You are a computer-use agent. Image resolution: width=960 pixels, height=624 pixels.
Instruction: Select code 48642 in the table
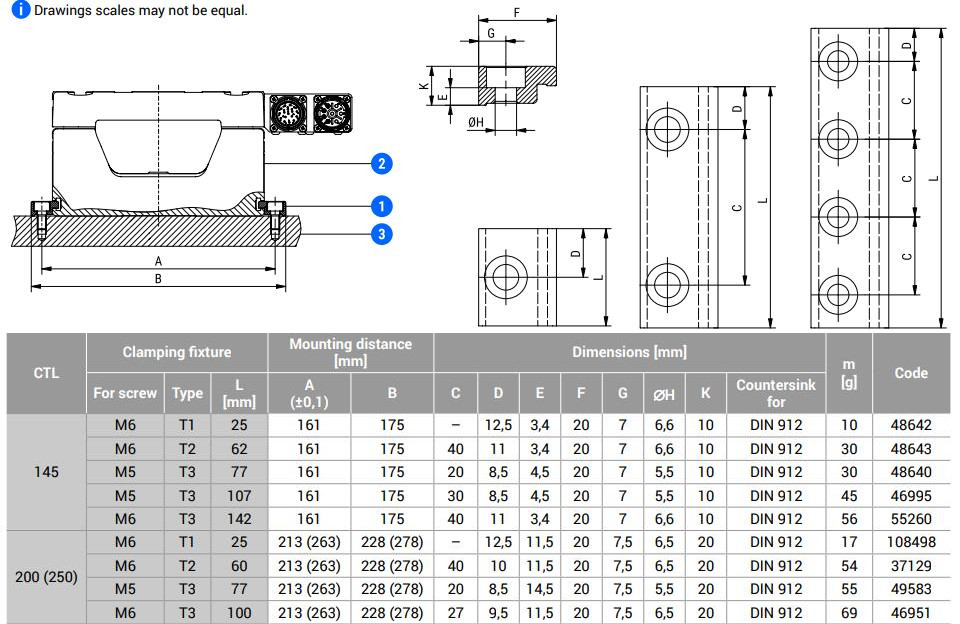click(911, 425)
